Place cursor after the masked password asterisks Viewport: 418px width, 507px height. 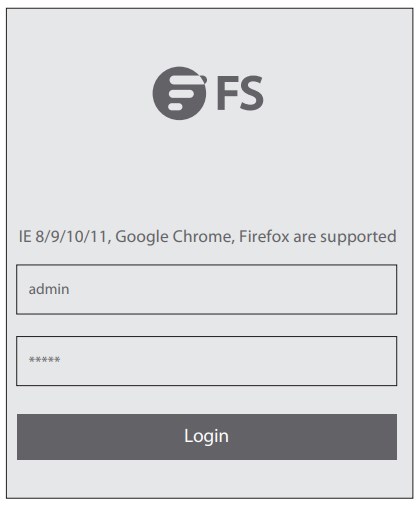tap(60, 360)
